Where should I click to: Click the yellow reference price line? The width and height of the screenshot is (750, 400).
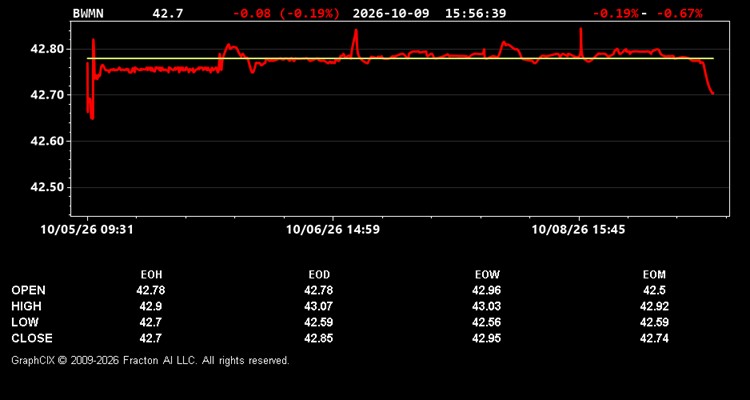pyautogui.click(x=400, y=58)
